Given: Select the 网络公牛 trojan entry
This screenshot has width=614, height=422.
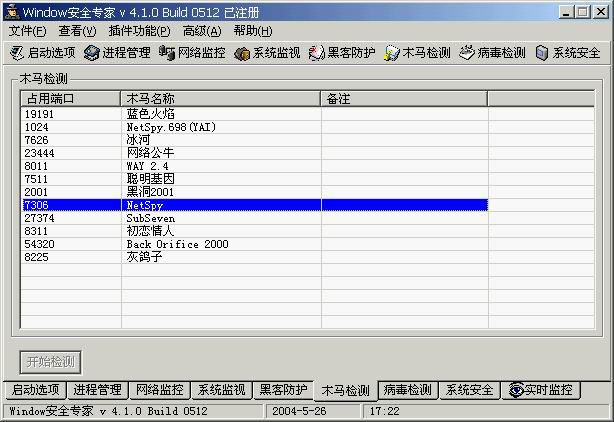Looking at the screenshot, I should pos(255,153).
